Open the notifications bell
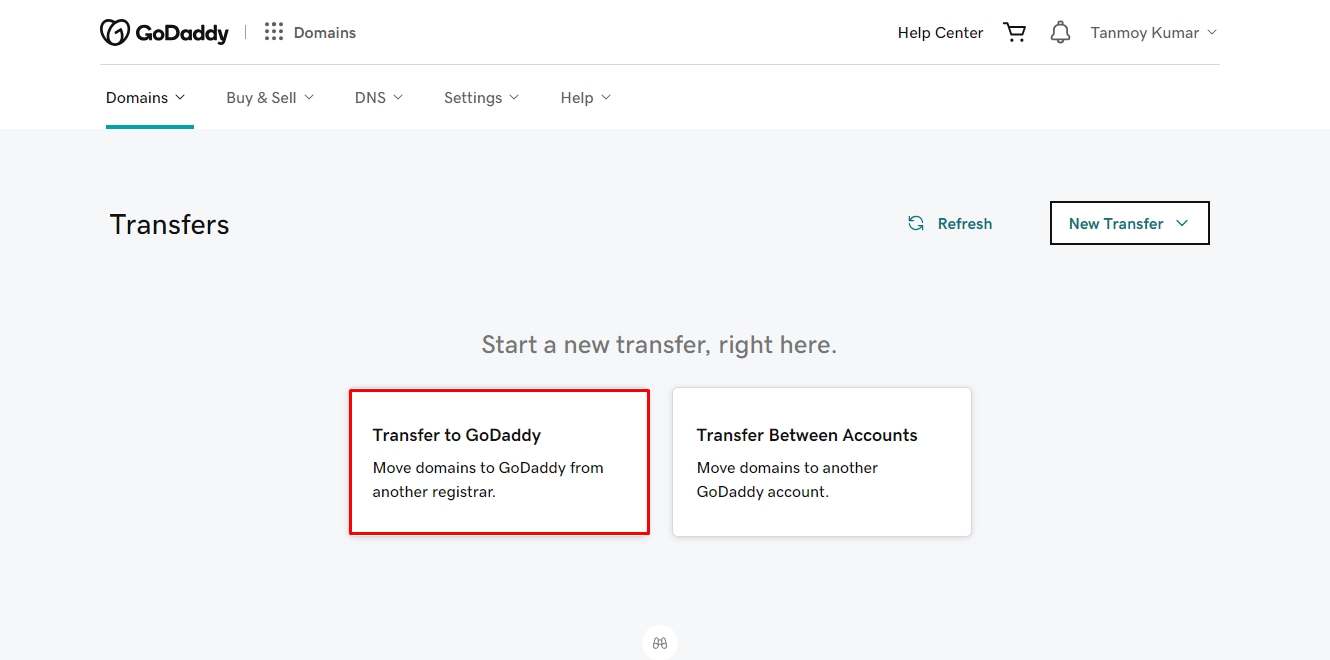The image size is (1330, 660). click(1060, 33)
